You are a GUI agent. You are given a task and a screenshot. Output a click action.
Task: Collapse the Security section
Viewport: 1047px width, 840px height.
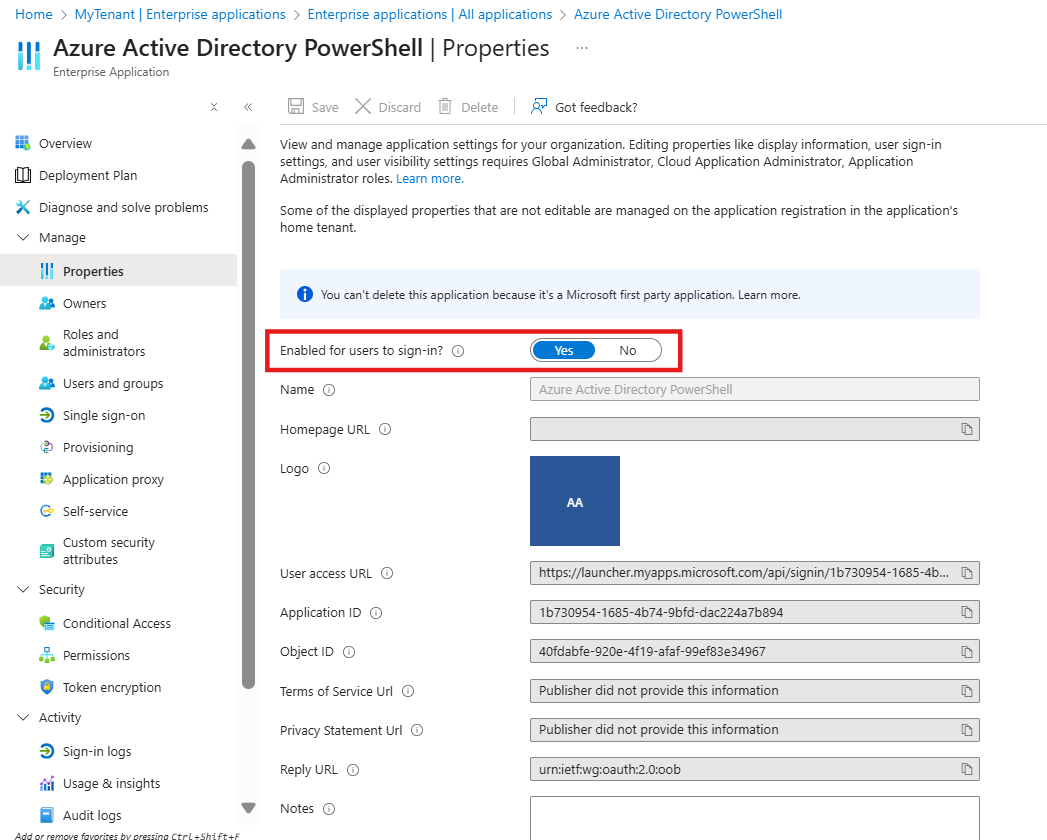23,590
